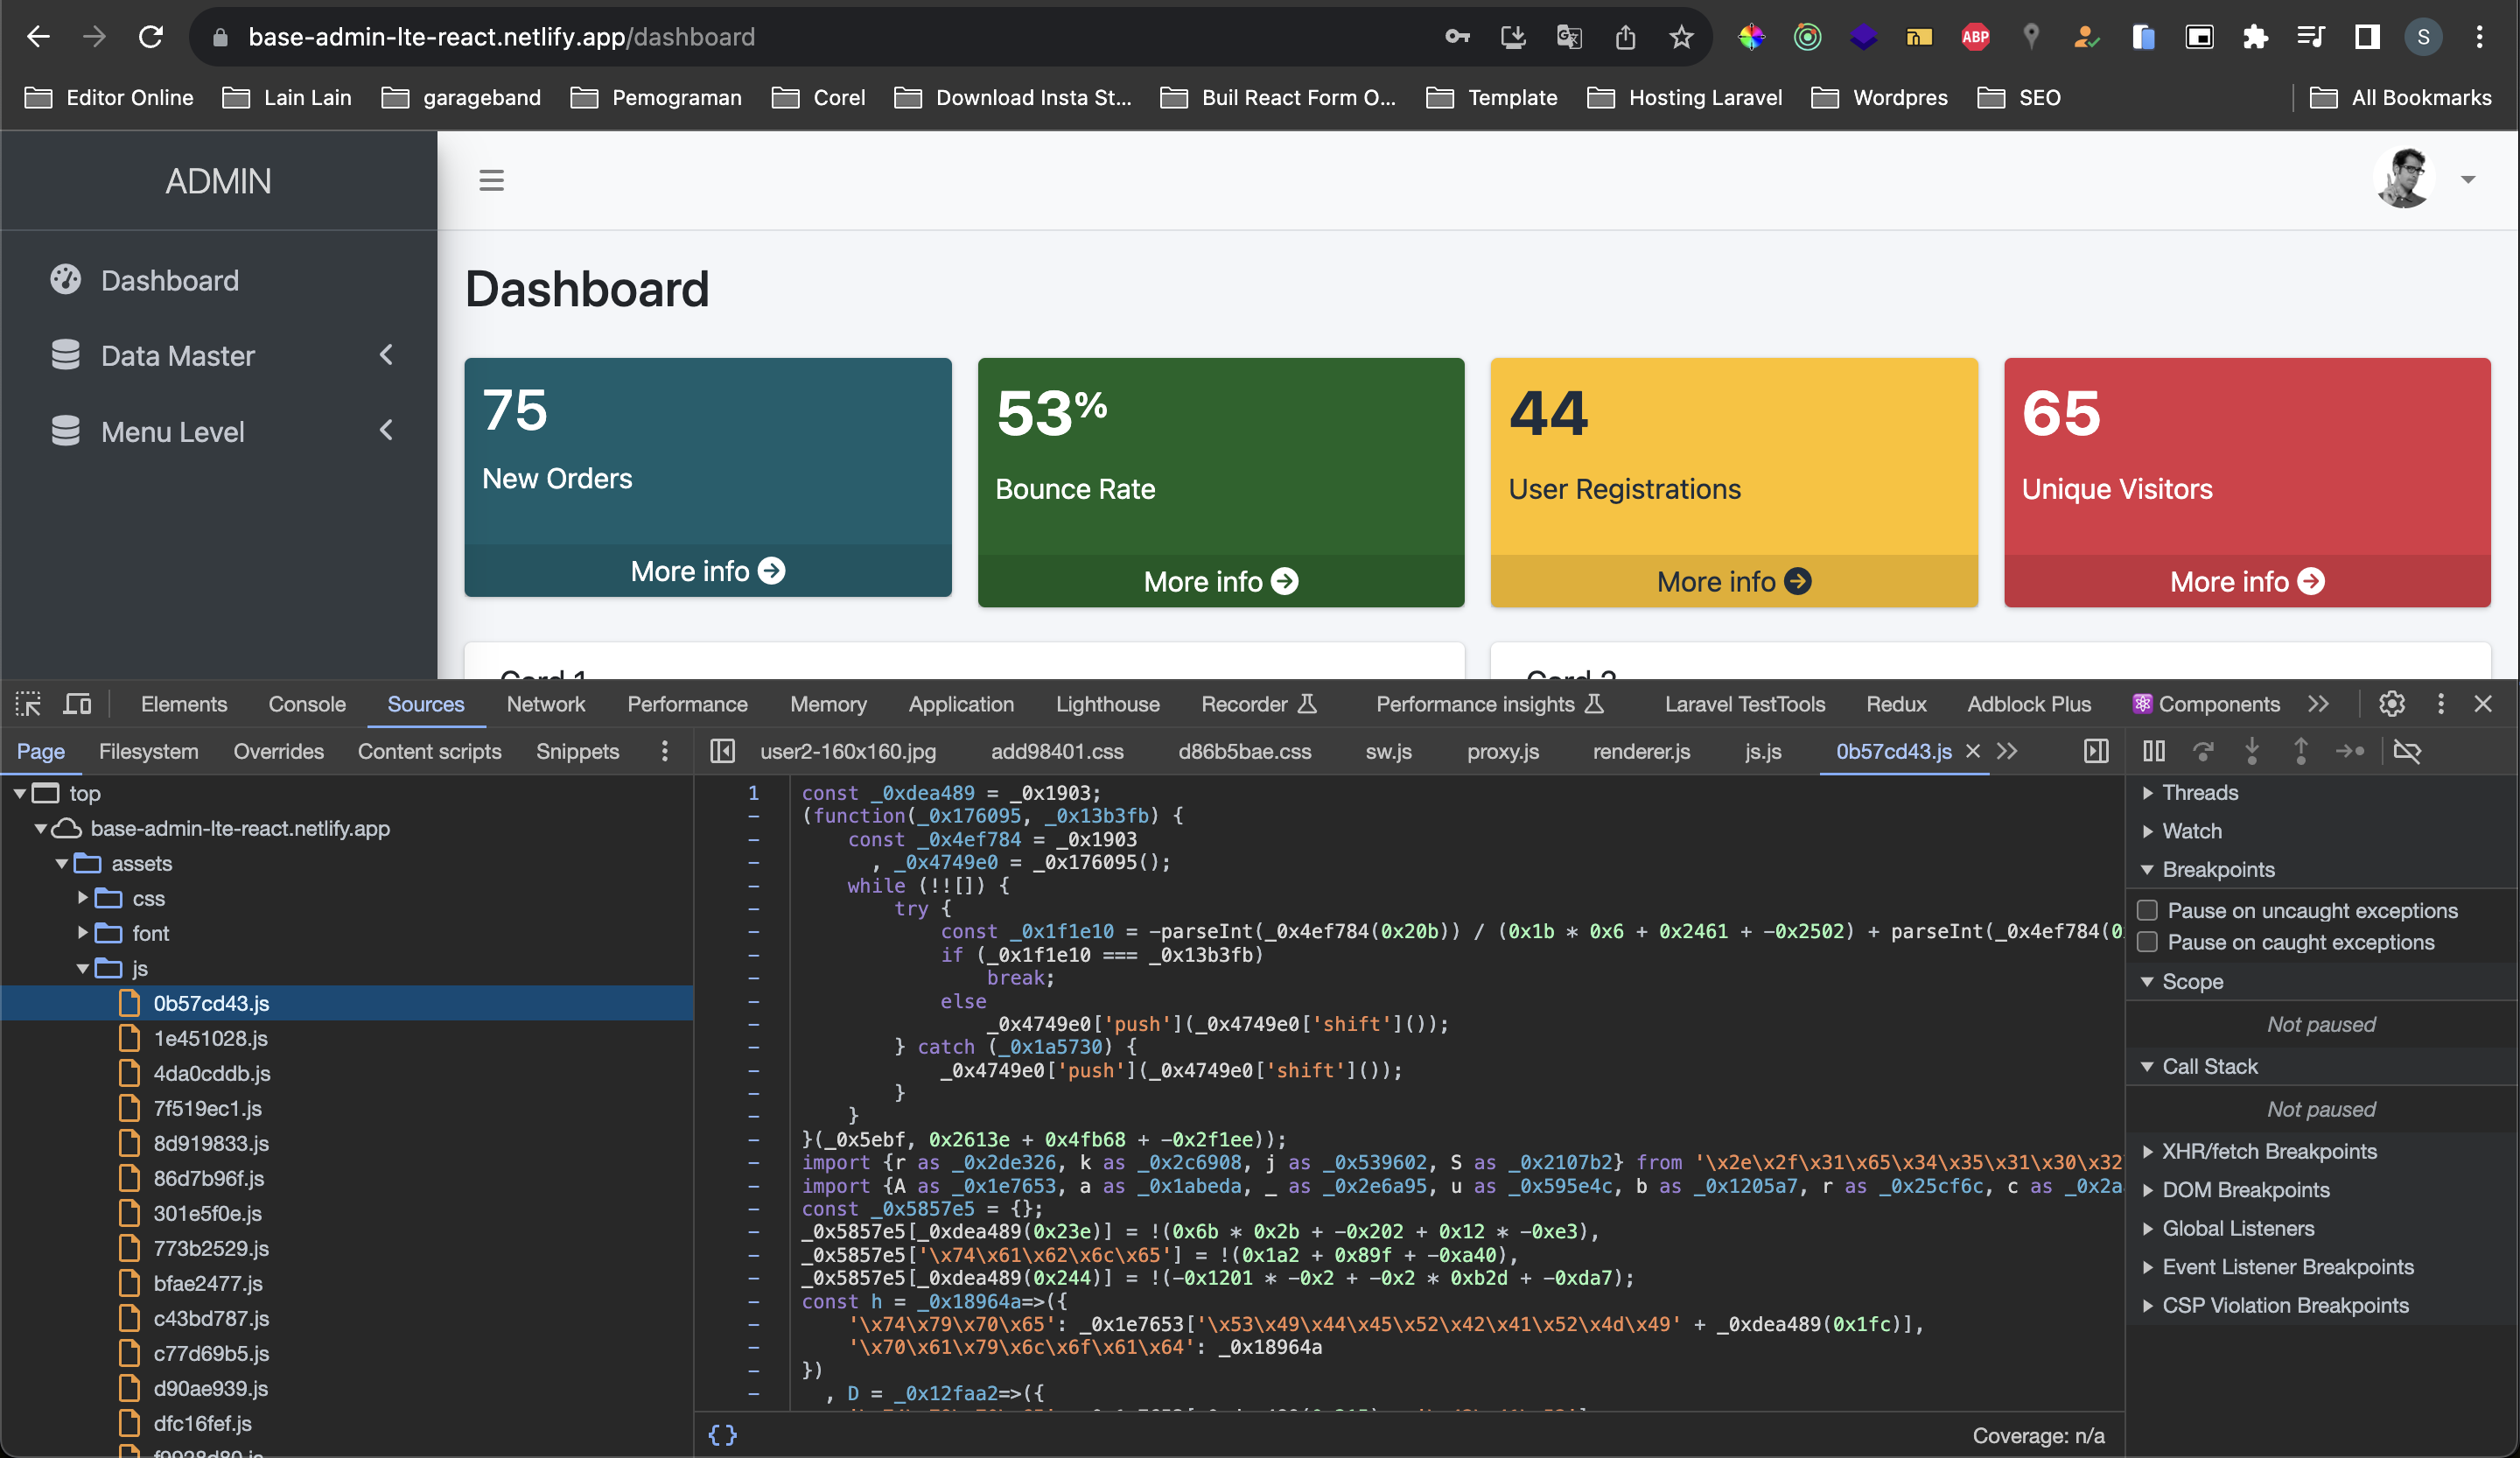Screen dimensions: 2520x1458
Task: Bookmark this page with star icon
Action: tap(1681, 37)
